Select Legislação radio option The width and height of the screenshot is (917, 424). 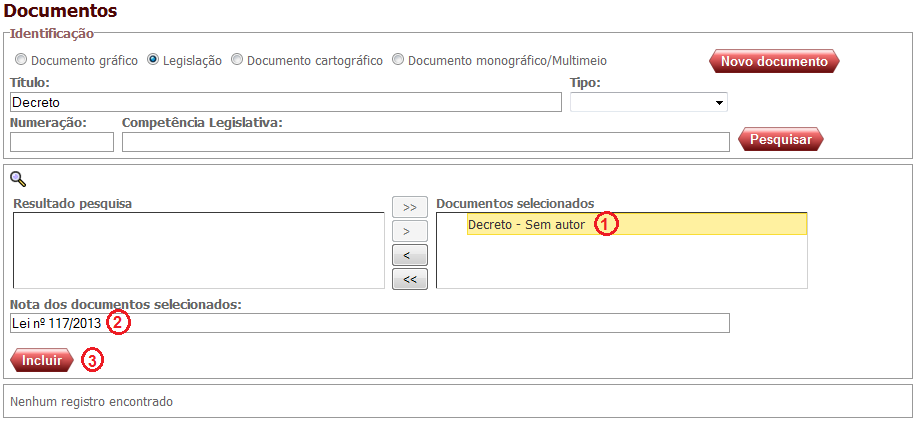(153, 60)
